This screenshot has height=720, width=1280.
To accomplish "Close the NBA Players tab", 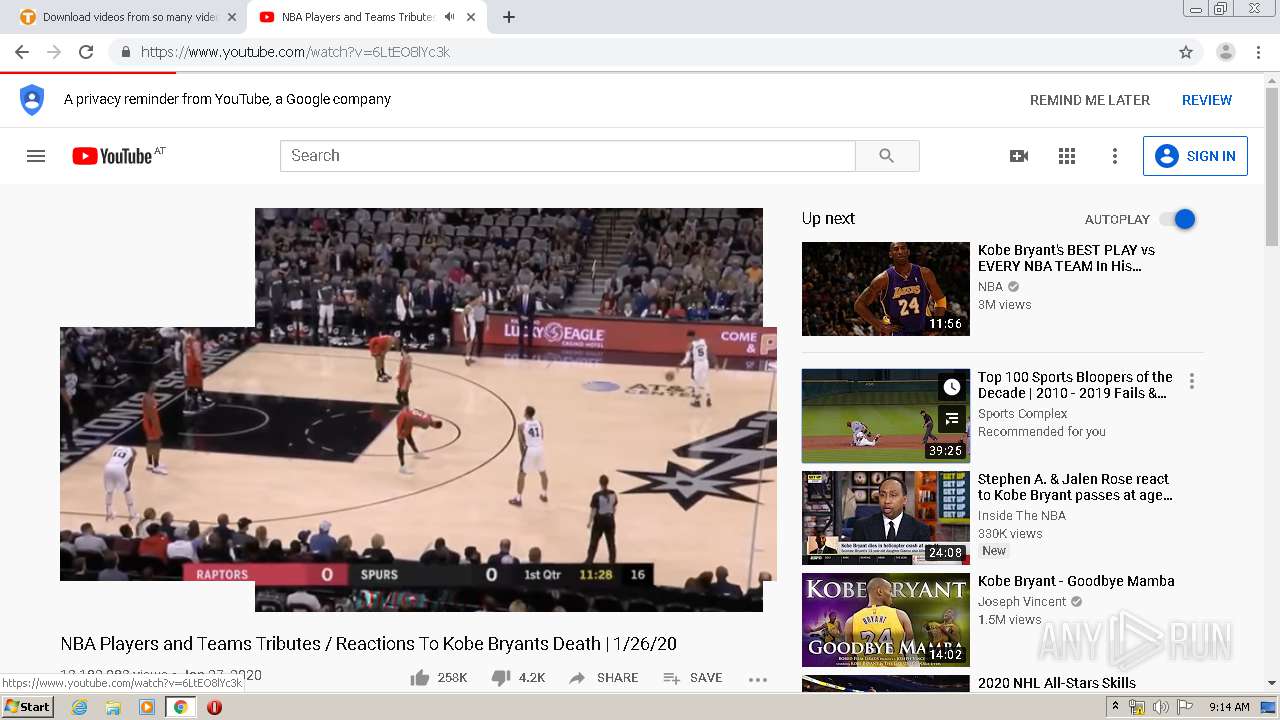I will tap(471, 17).
